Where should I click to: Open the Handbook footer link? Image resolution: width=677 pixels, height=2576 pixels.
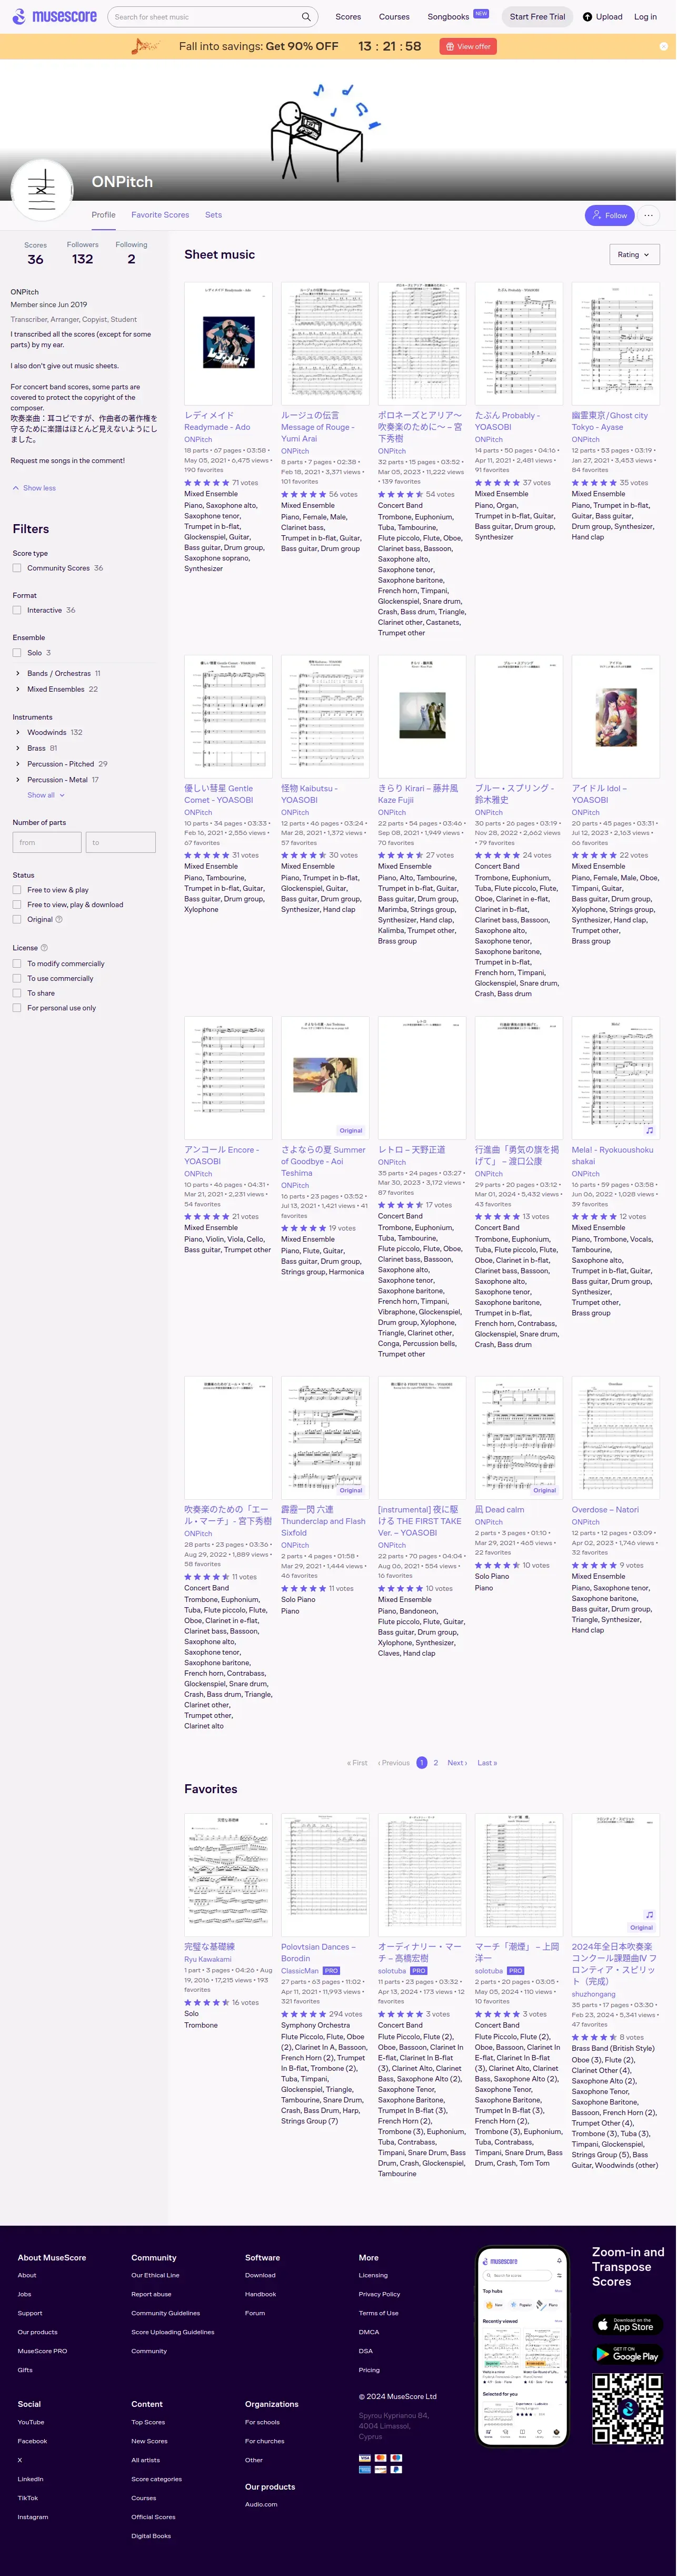(260, 2294)
